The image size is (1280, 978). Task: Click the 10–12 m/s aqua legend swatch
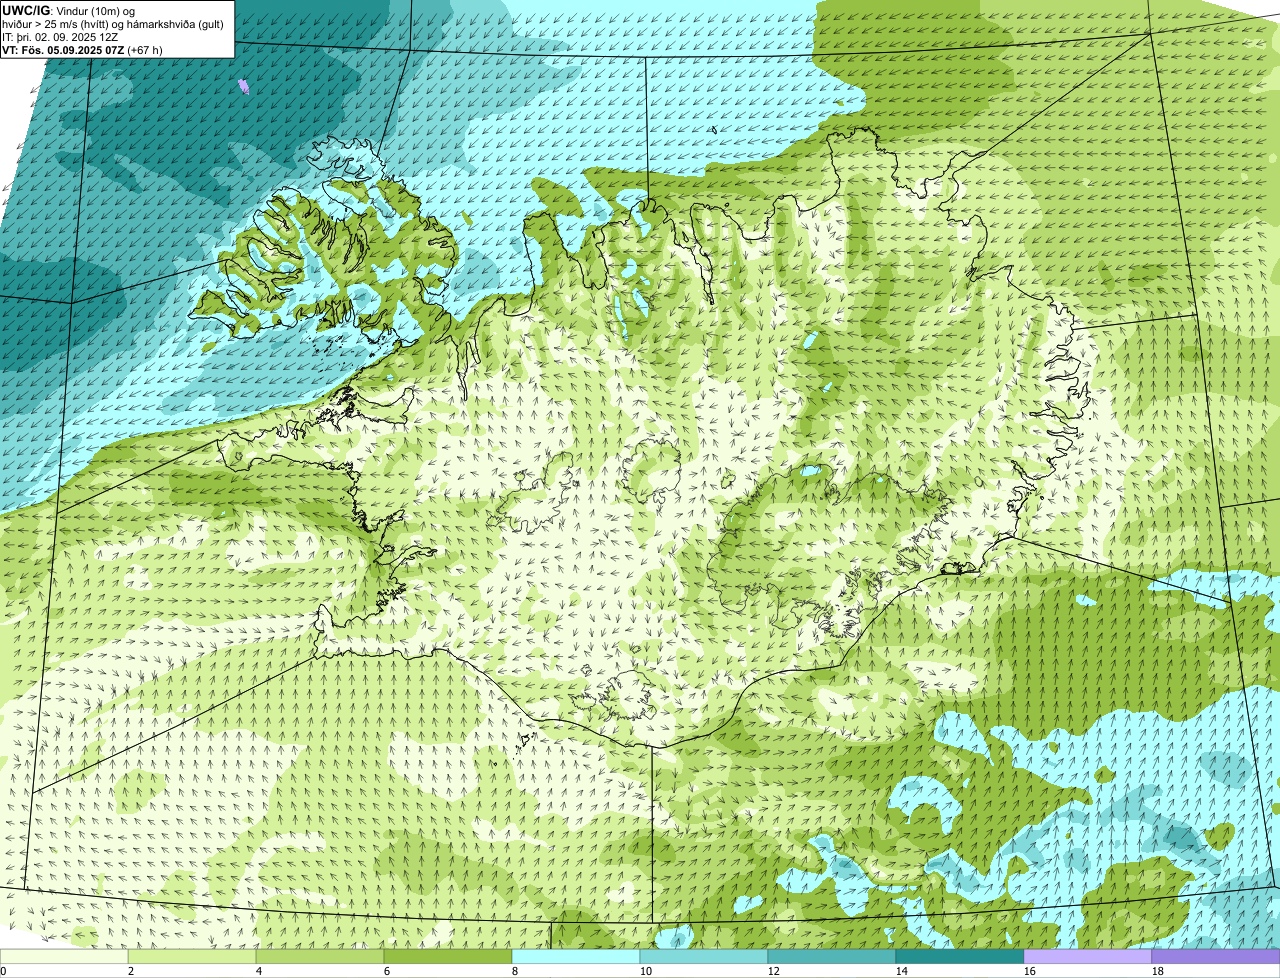pyautogui.click(x=704, y=956)
